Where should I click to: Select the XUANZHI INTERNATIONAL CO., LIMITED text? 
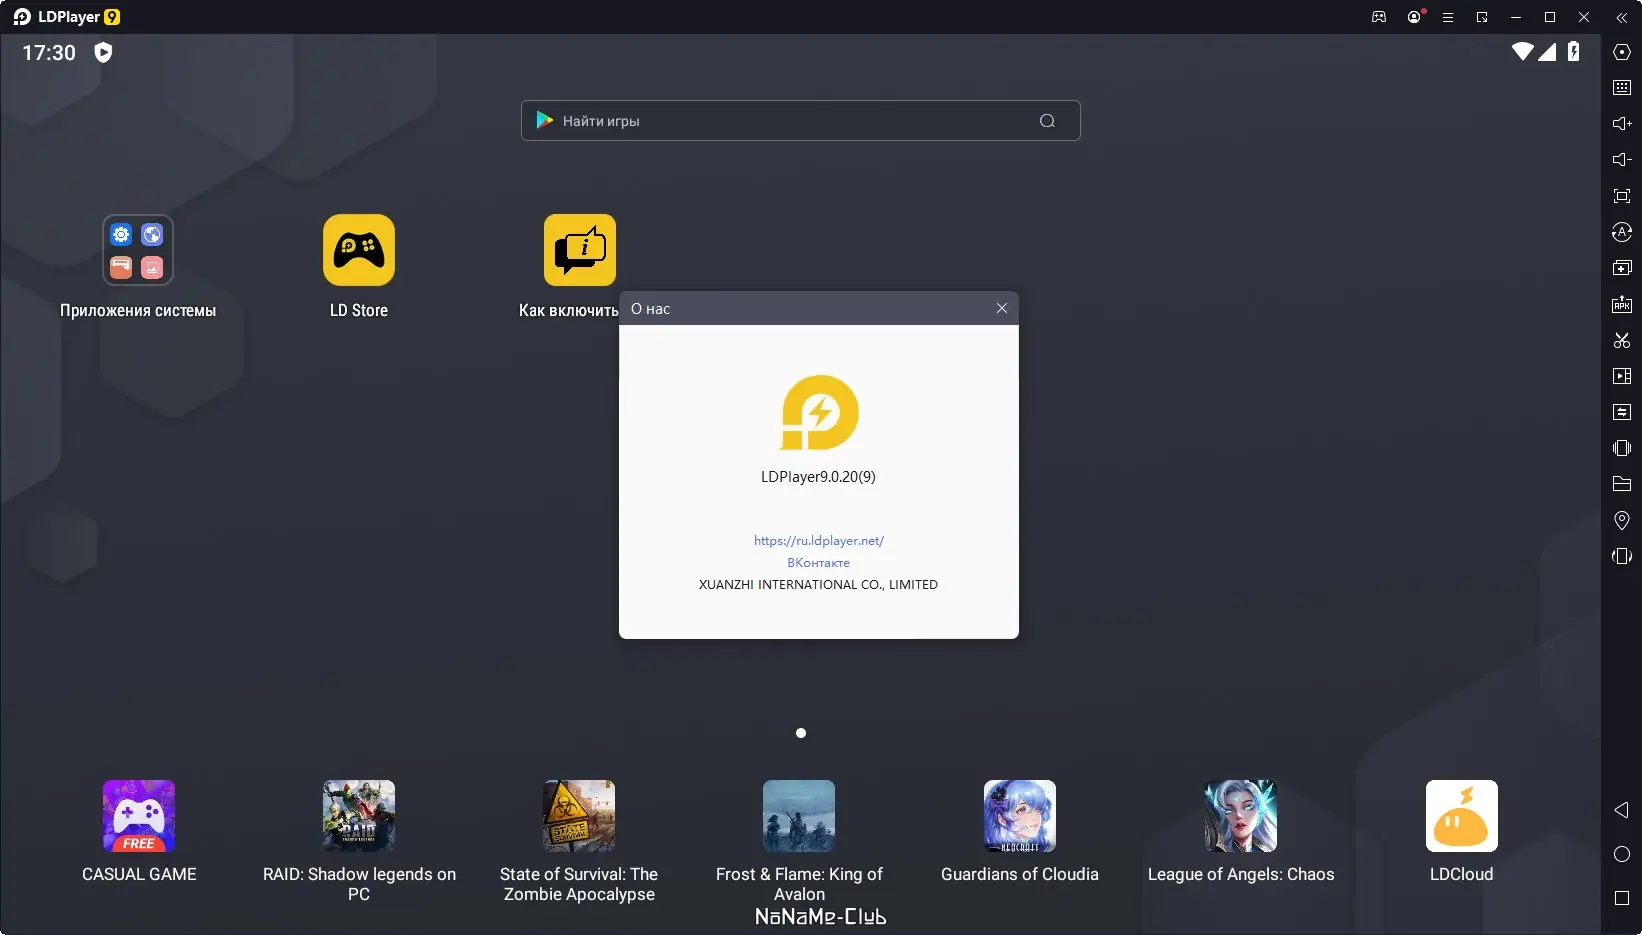(818, 585)
